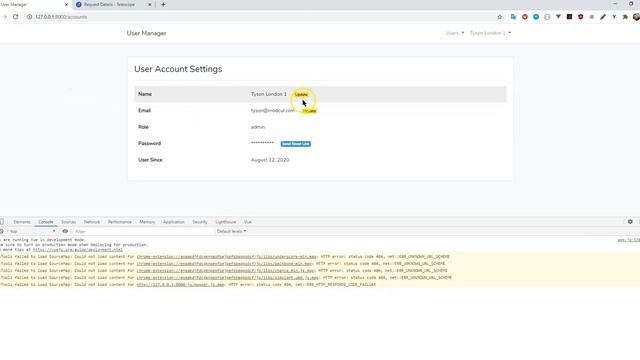
Task: Click the Y-shaped extension icon
Action: coord(614,17)
